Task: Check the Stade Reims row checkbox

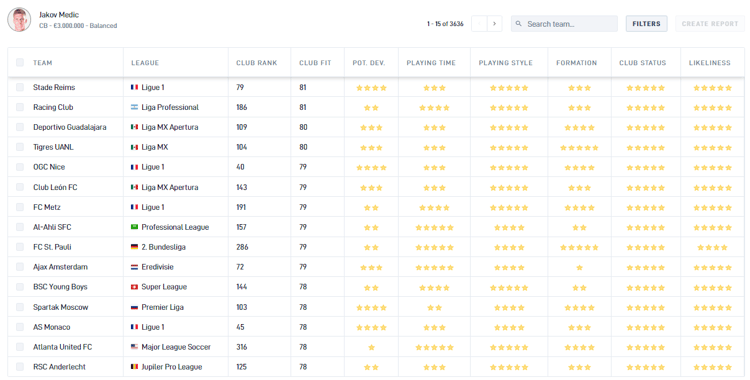Action: tap(20, 87)
